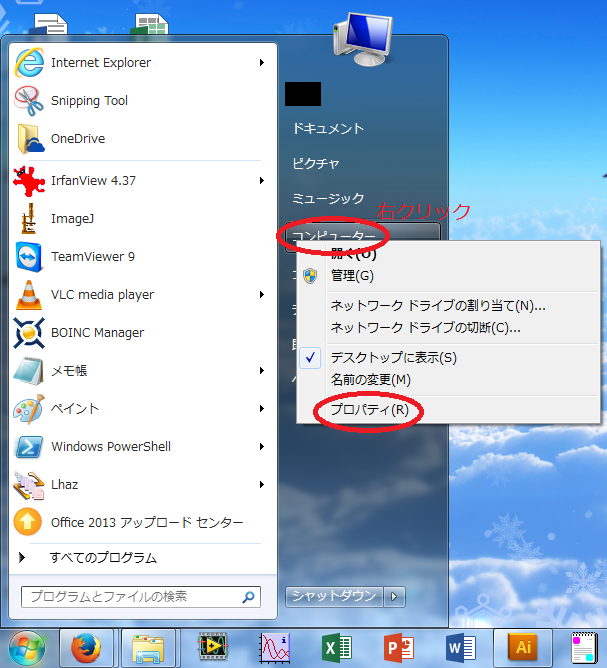Click the プログラムとファイルの検索 search box
The width and height of the screenshot is (607, 668).
tap(141, 597)
